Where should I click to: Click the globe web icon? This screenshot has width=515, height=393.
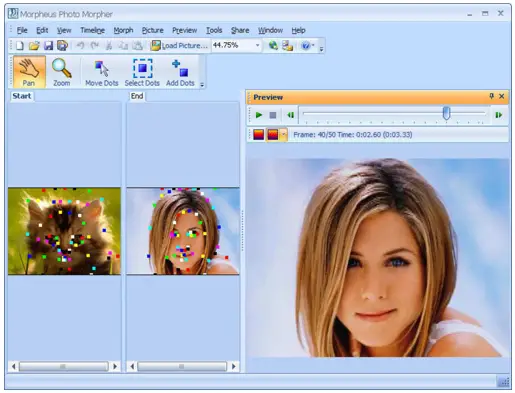[273, 45]
